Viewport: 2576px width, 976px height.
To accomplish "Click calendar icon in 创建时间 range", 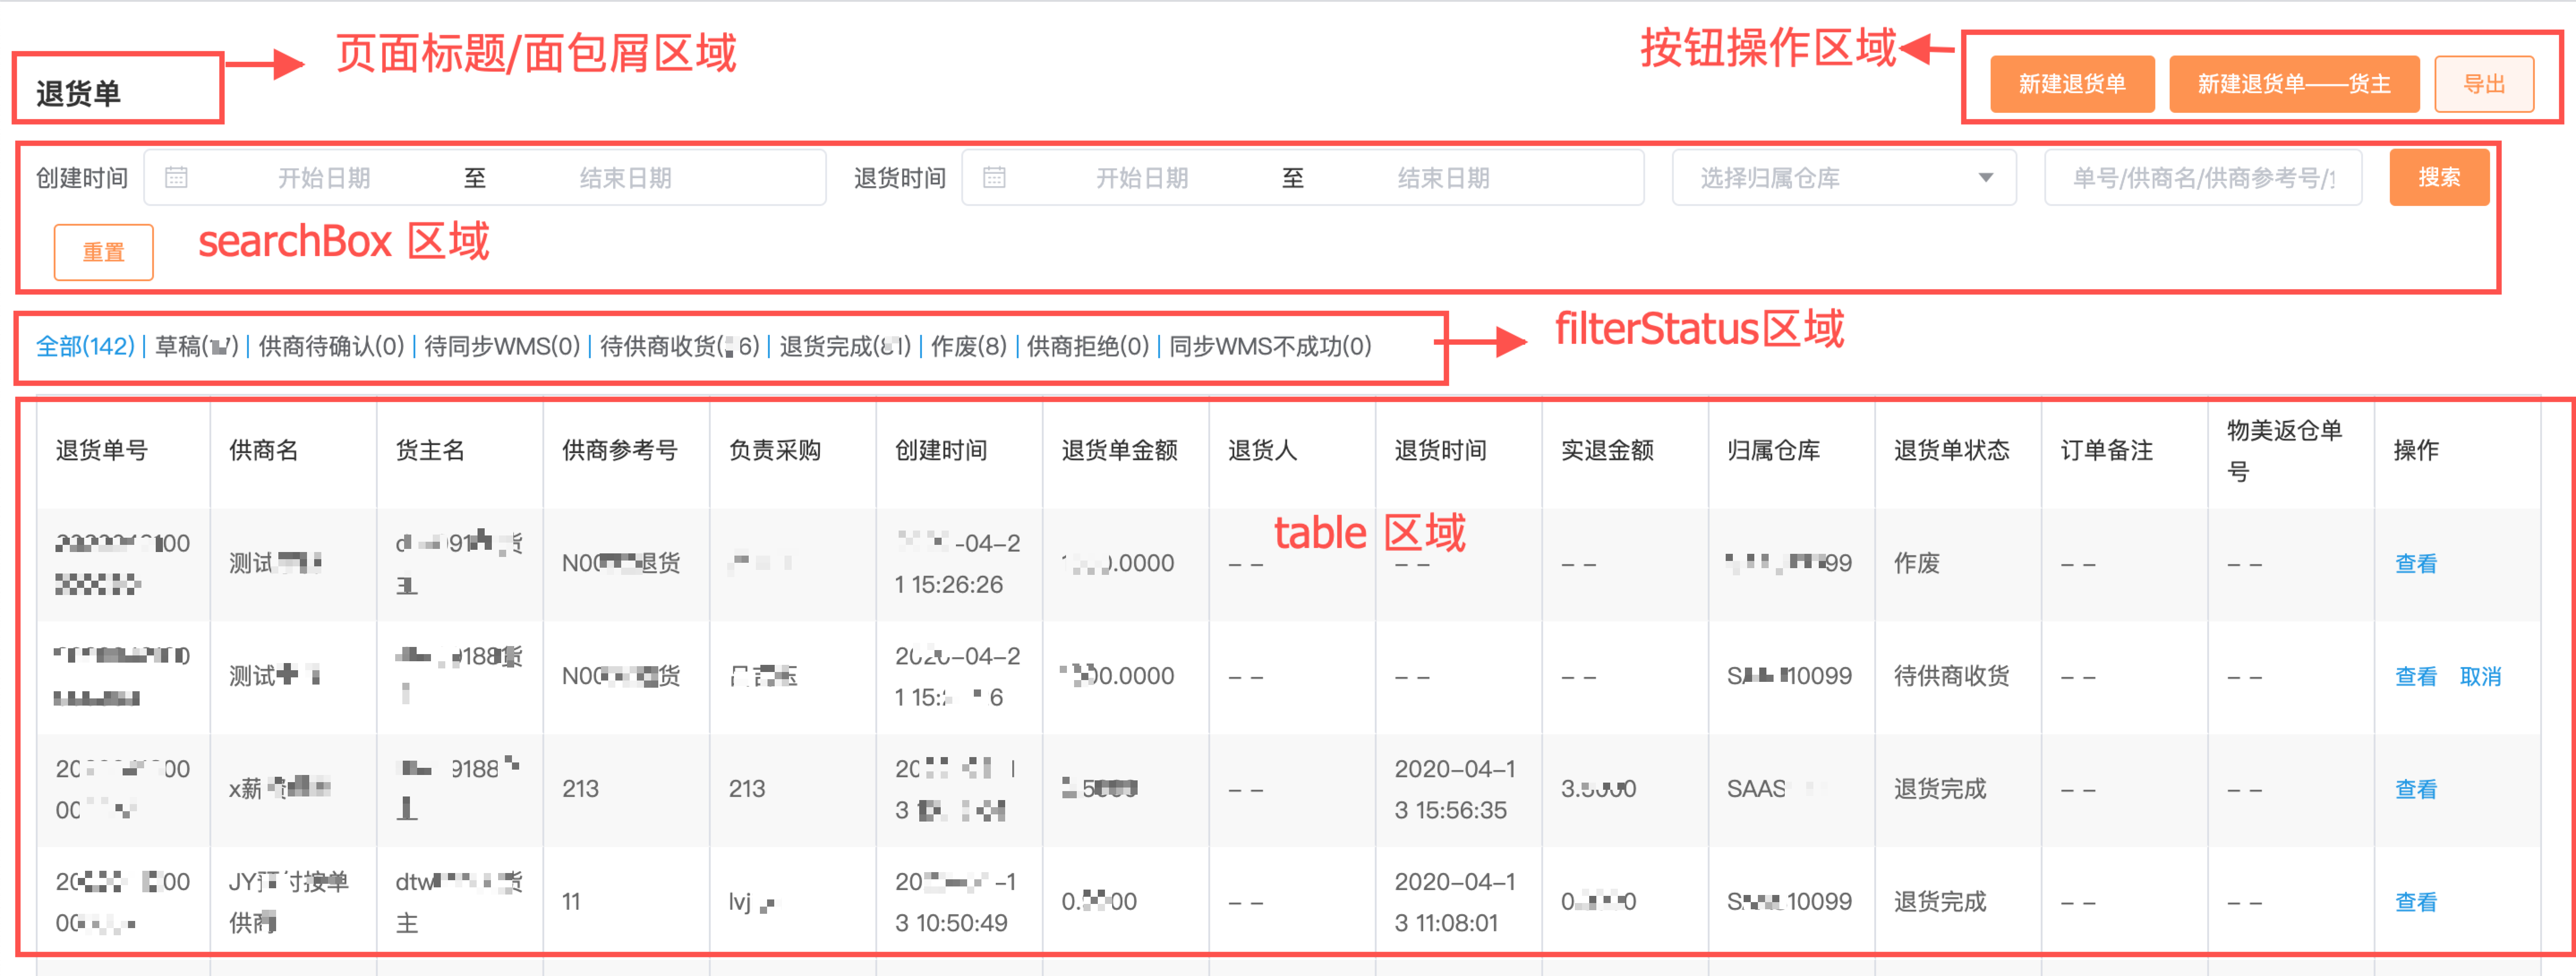I will [176, 178].
